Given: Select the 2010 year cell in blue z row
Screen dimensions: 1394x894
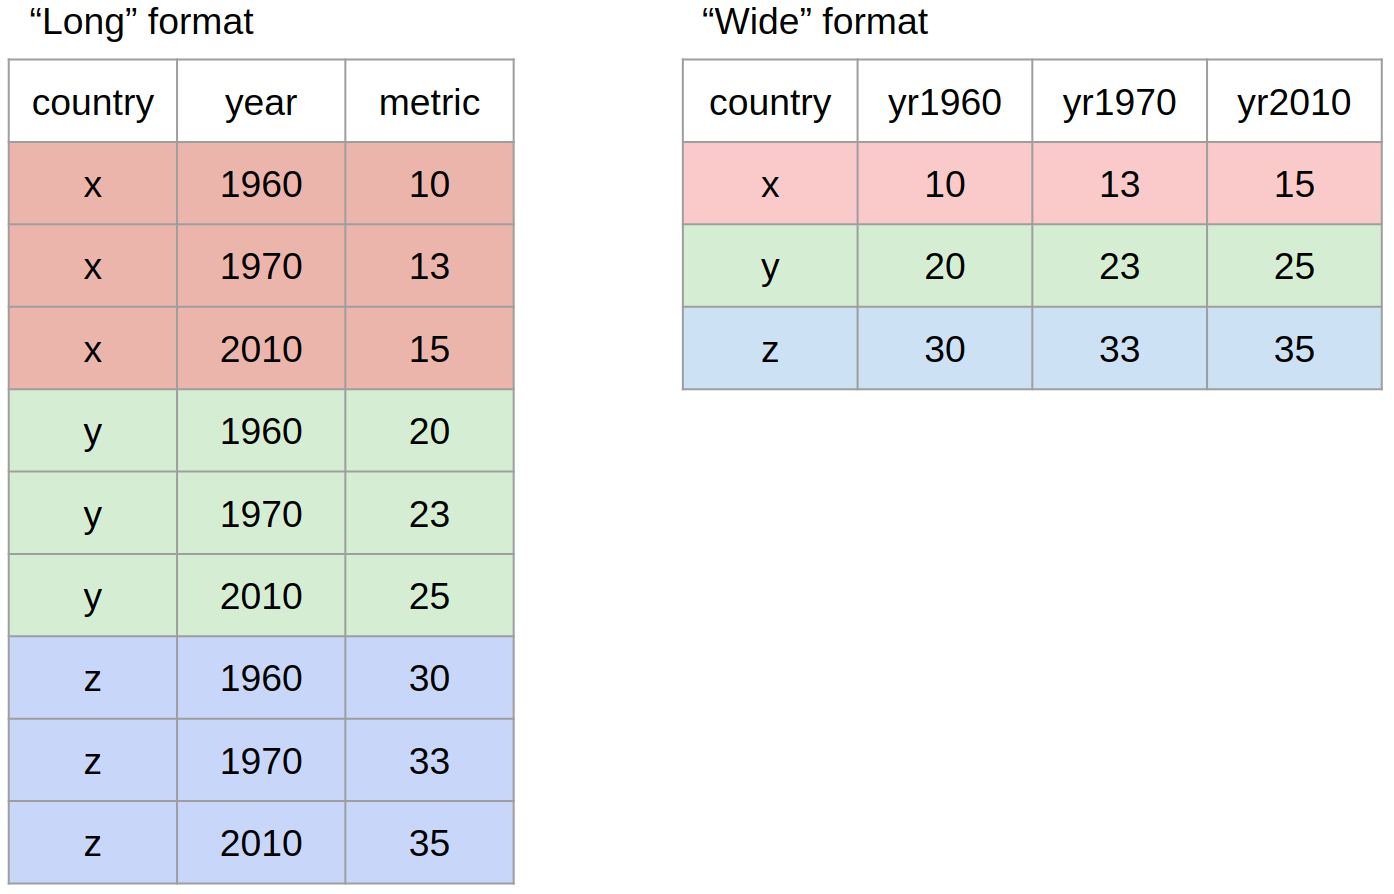Looking at the screenshot, I should pos(261,843).
